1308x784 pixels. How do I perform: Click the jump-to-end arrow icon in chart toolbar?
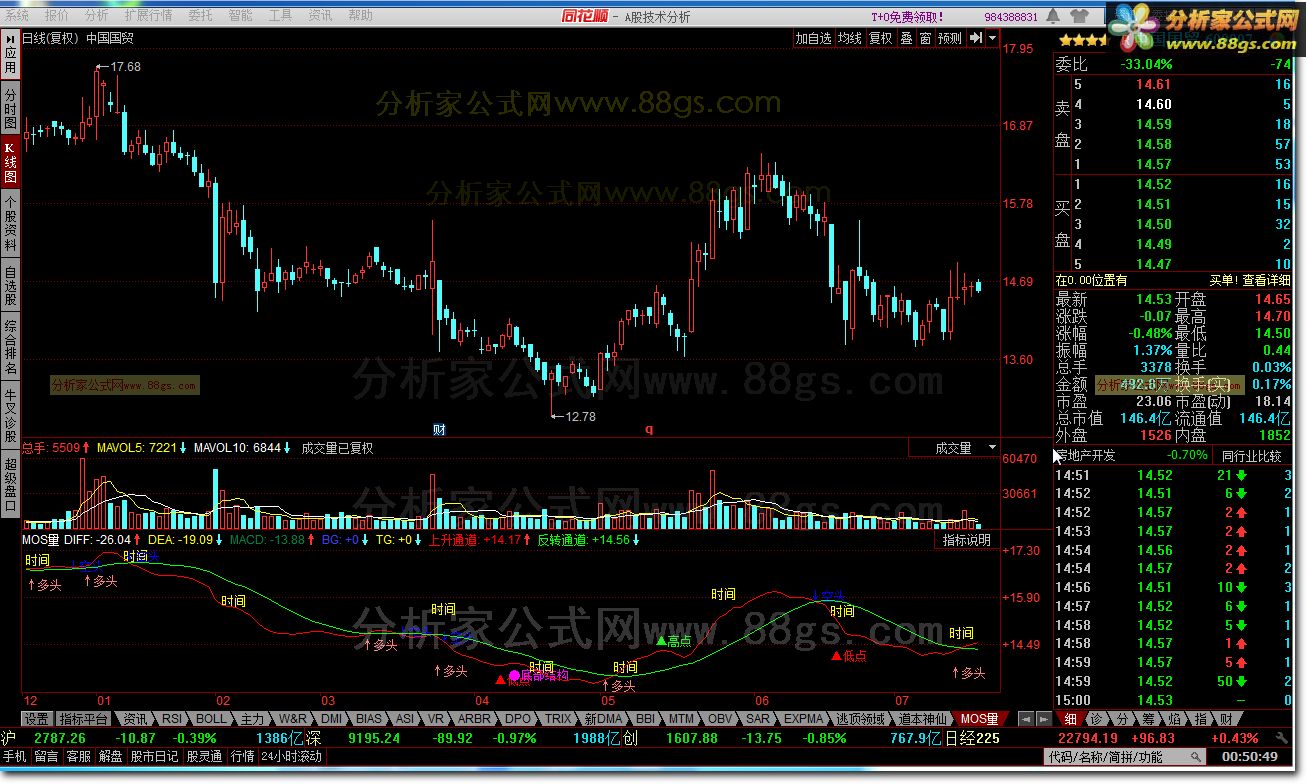coord(975,38)
